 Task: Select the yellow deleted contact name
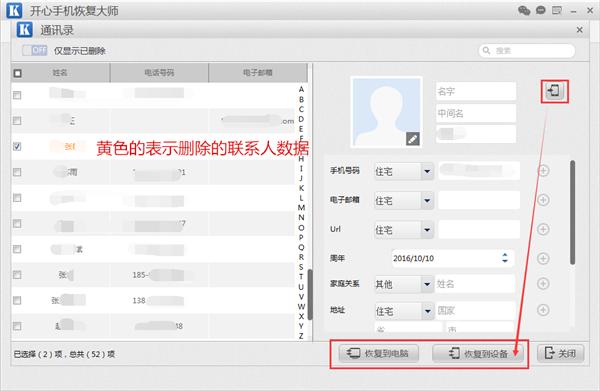69,146
